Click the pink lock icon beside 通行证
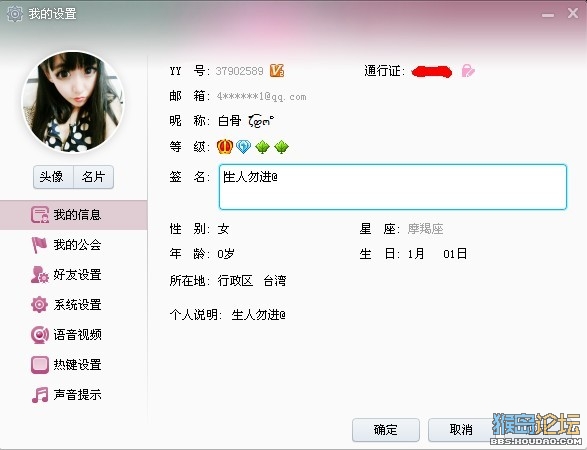The width and height of the screenshot is (587, 450). 468,70
